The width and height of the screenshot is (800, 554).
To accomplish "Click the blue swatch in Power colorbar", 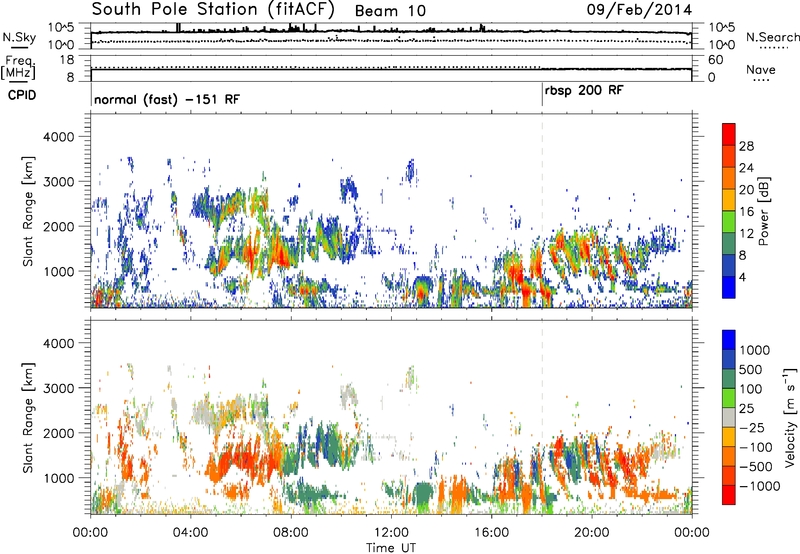I will (729, 287).
